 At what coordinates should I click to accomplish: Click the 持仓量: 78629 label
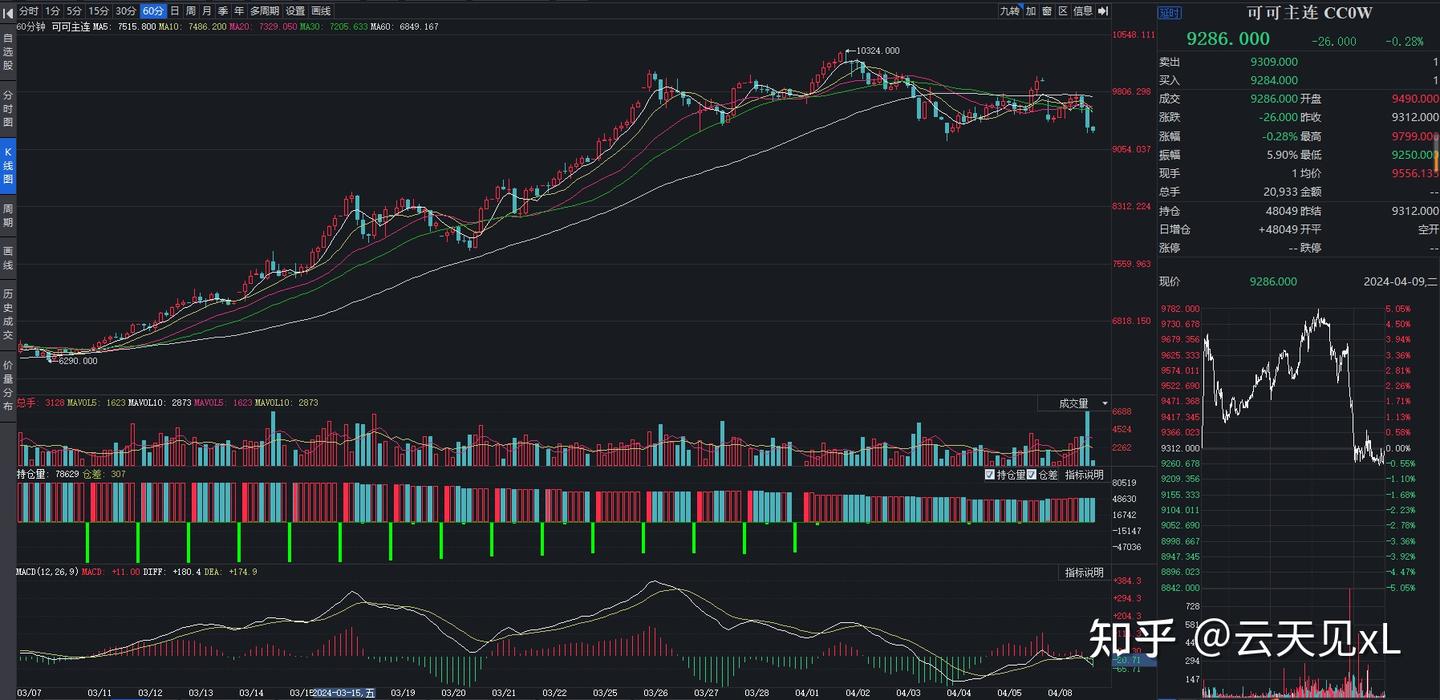[47, 475]
